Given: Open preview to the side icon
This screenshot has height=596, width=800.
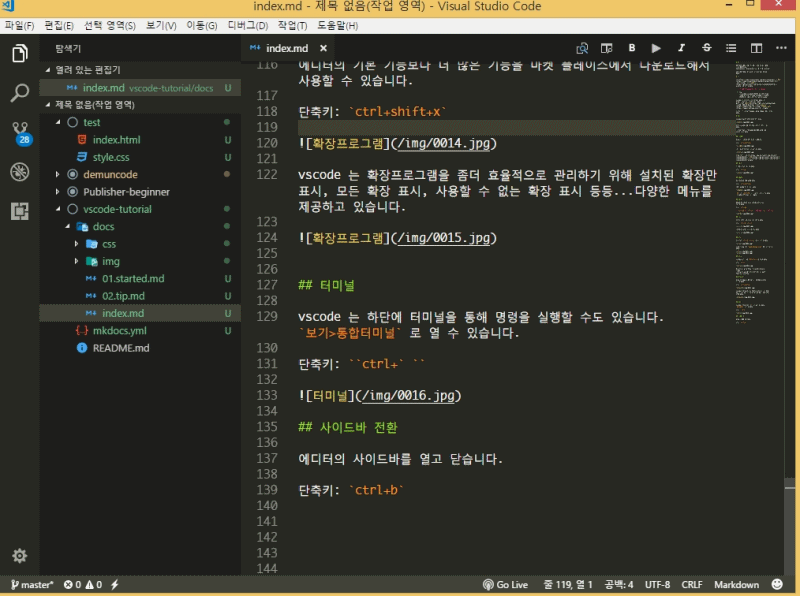Looking at the screenshot, I should click(x=606, y=48).
